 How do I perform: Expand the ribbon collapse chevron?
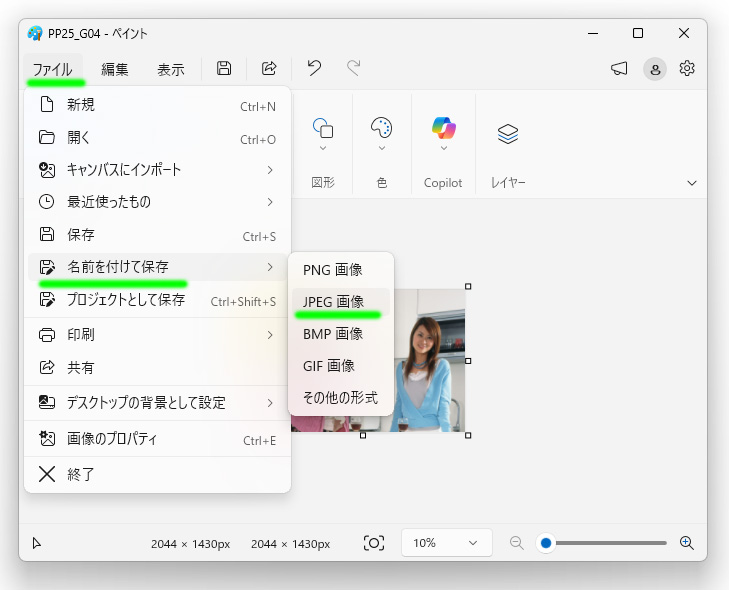[692, 183]
